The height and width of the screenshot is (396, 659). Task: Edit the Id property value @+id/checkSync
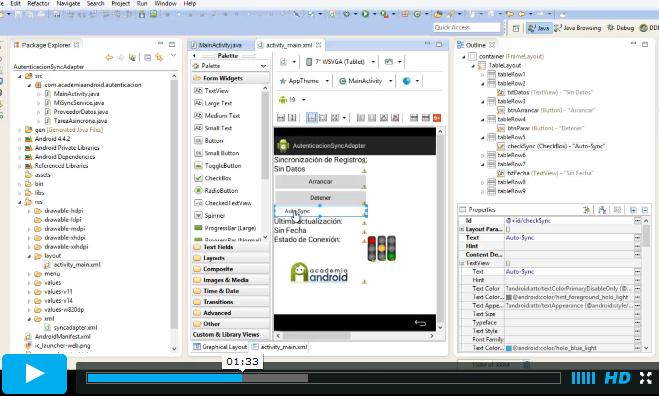click(569, 221)
